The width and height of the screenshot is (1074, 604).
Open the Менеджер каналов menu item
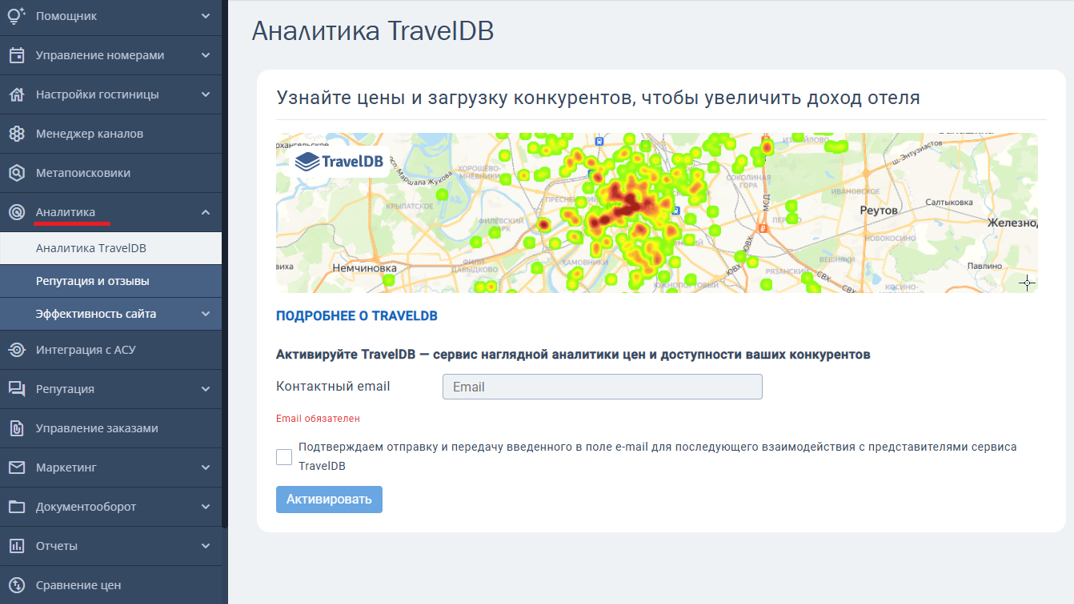point(111,134)
